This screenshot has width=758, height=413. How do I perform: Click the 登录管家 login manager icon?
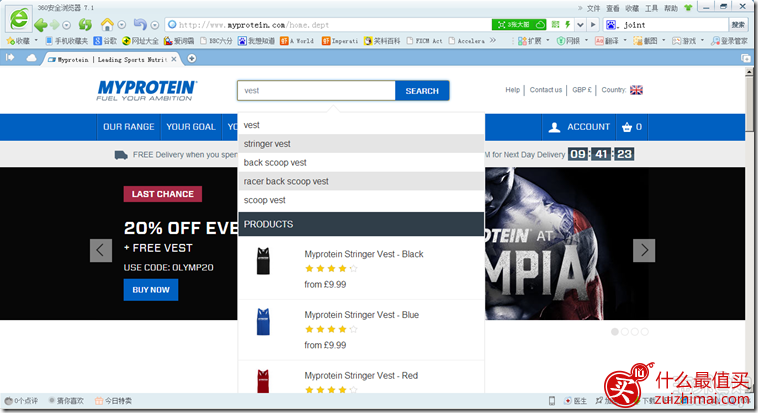coord(729,41)
